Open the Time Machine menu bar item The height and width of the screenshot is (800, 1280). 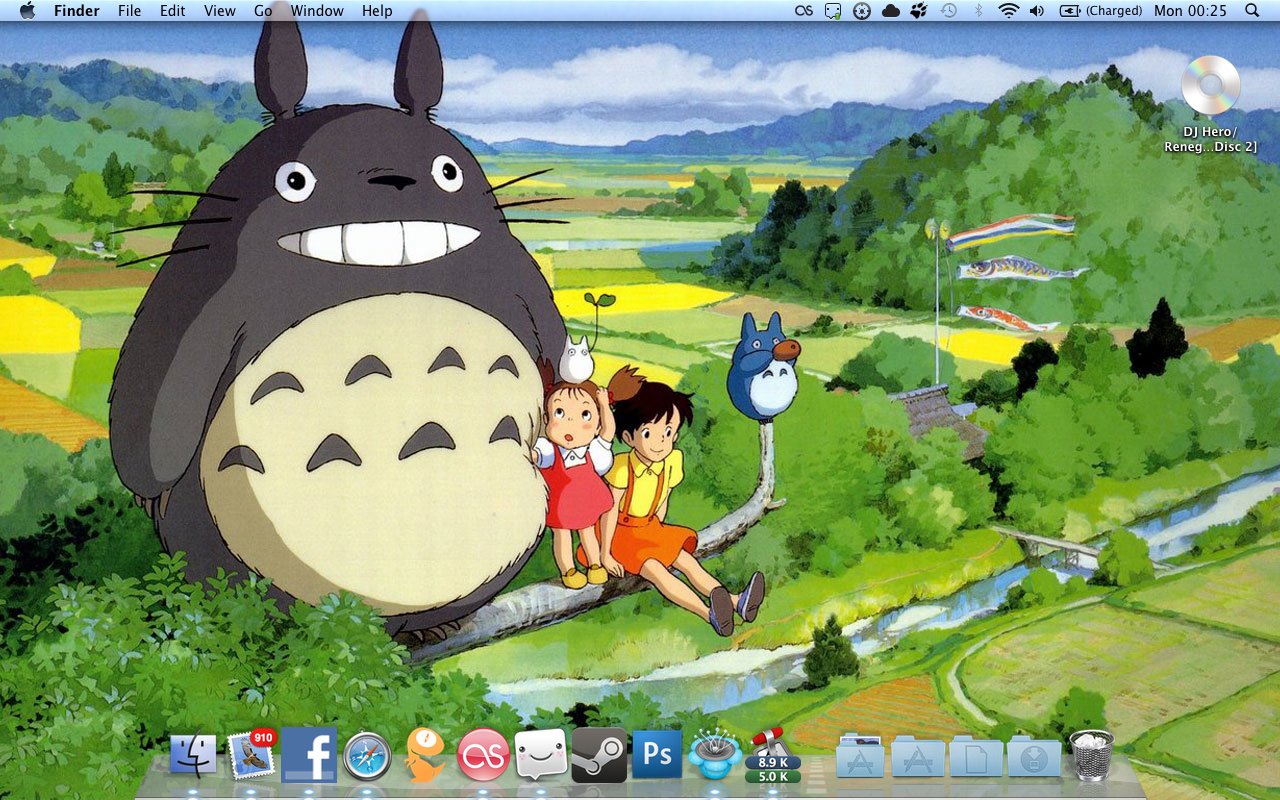point(948,11)
